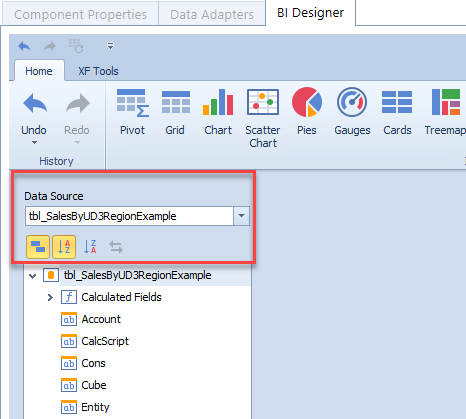Open the Data Adapters tab
Image resolution: width=466 pixels, height=419 pixels.
click(x=212, y=14)
